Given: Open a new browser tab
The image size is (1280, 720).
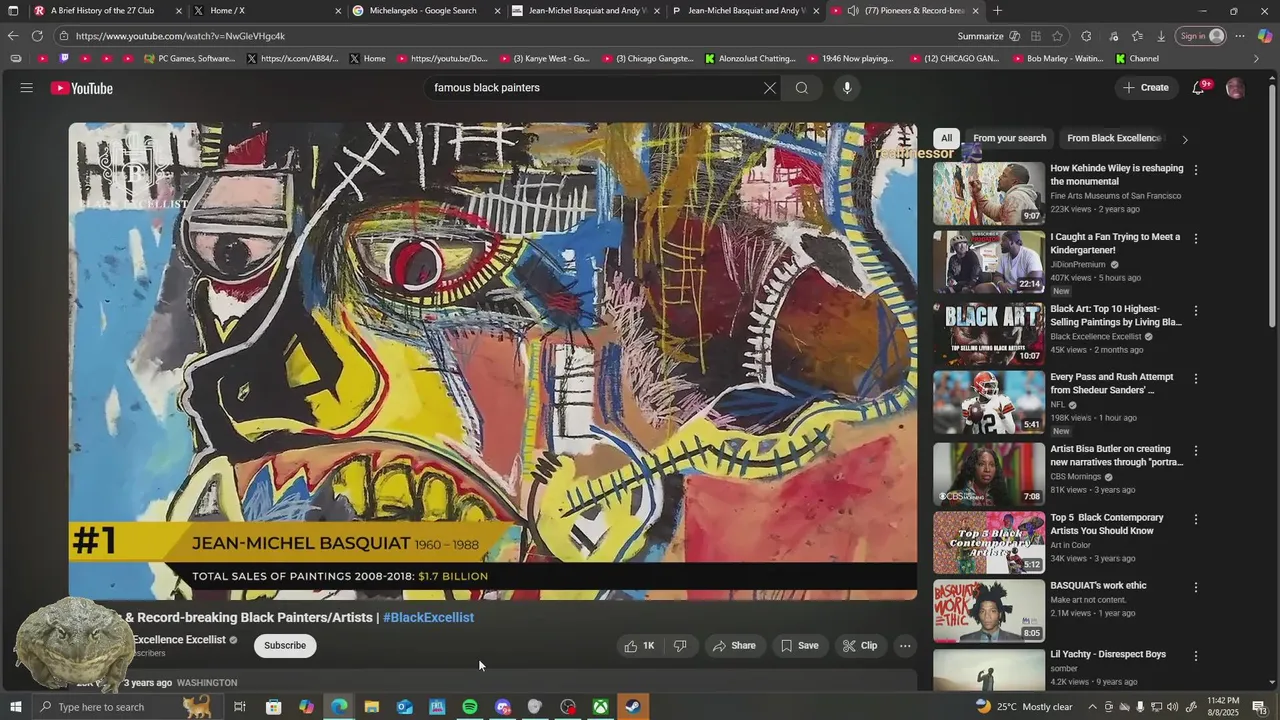Looking at the screenshot, I should click(997, 11).
